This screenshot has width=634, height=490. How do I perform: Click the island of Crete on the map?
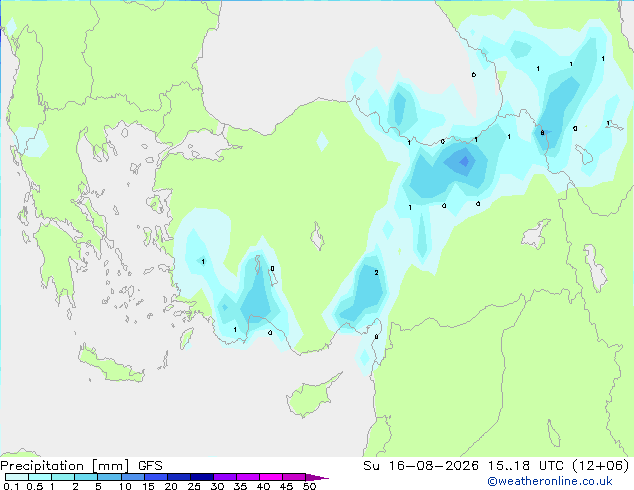[x=110, y=366]
